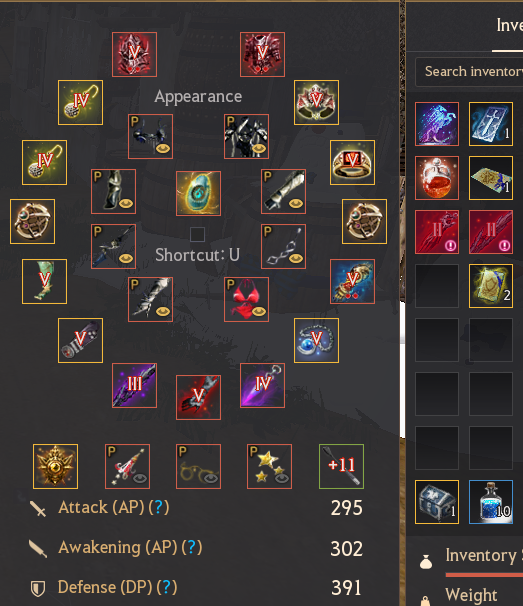Image resolution: width=523 pixels, height=606 pixels.
Task: Click the glowing teal alchemy stone slot
Action: pos(198,193)
